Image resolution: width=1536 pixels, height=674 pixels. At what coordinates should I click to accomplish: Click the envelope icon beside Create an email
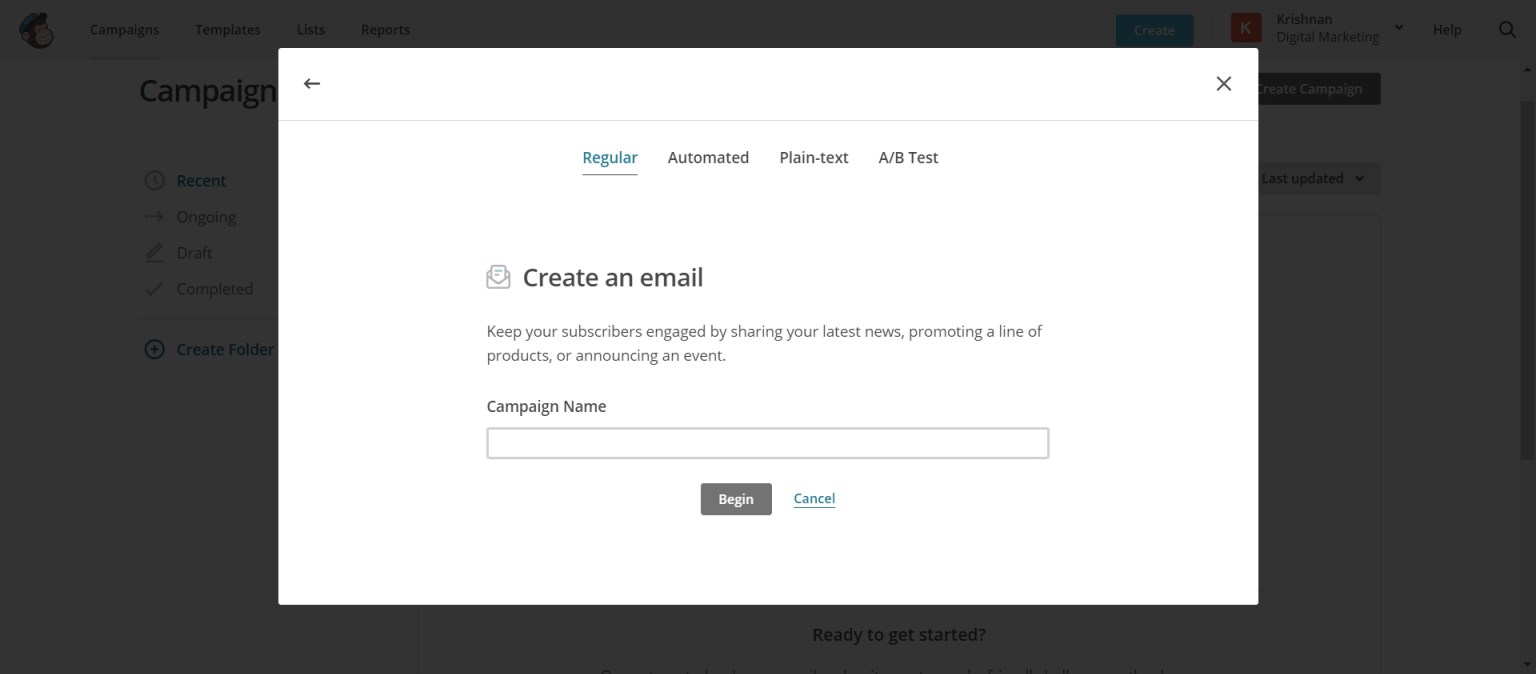point(498,277)
